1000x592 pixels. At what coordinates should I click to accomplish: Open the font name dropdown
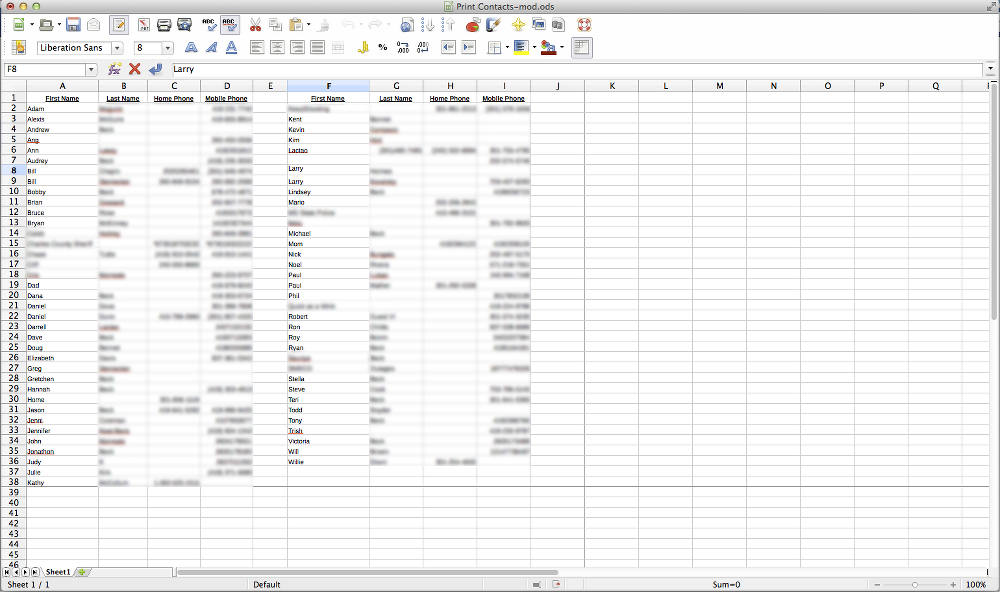pyautogui.click(x=117, y=47)
